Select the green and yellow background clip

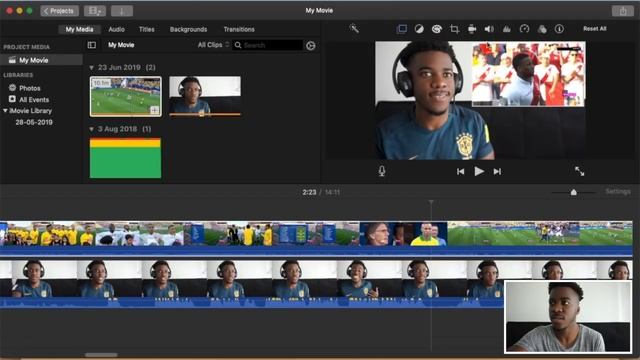[125, 158]
